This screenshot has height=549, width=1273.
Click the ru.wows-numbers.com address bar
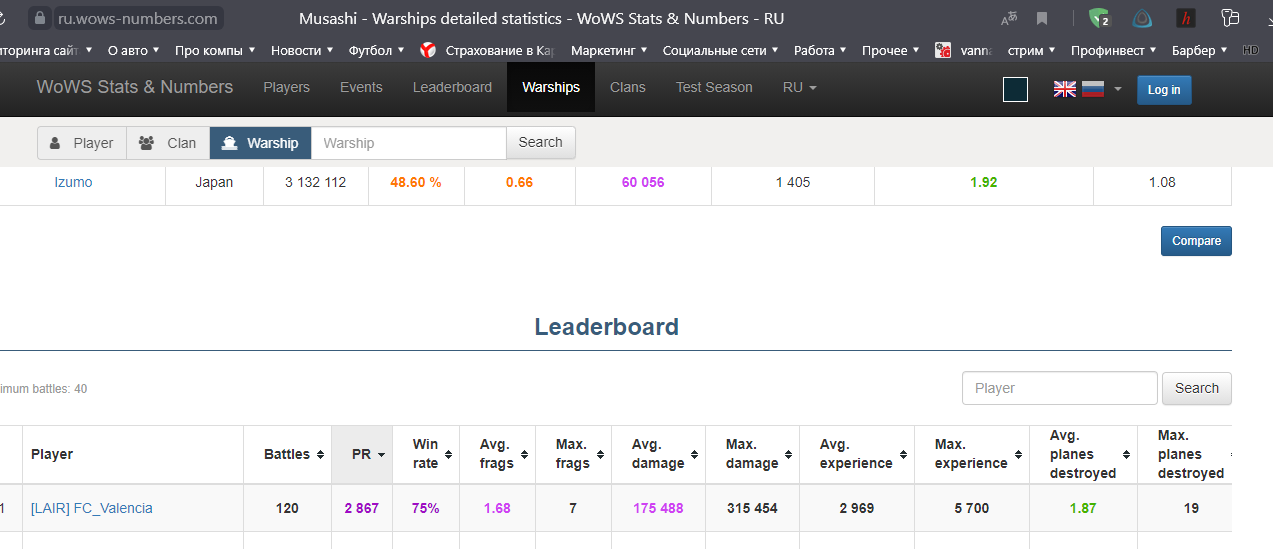coord(139,18)
